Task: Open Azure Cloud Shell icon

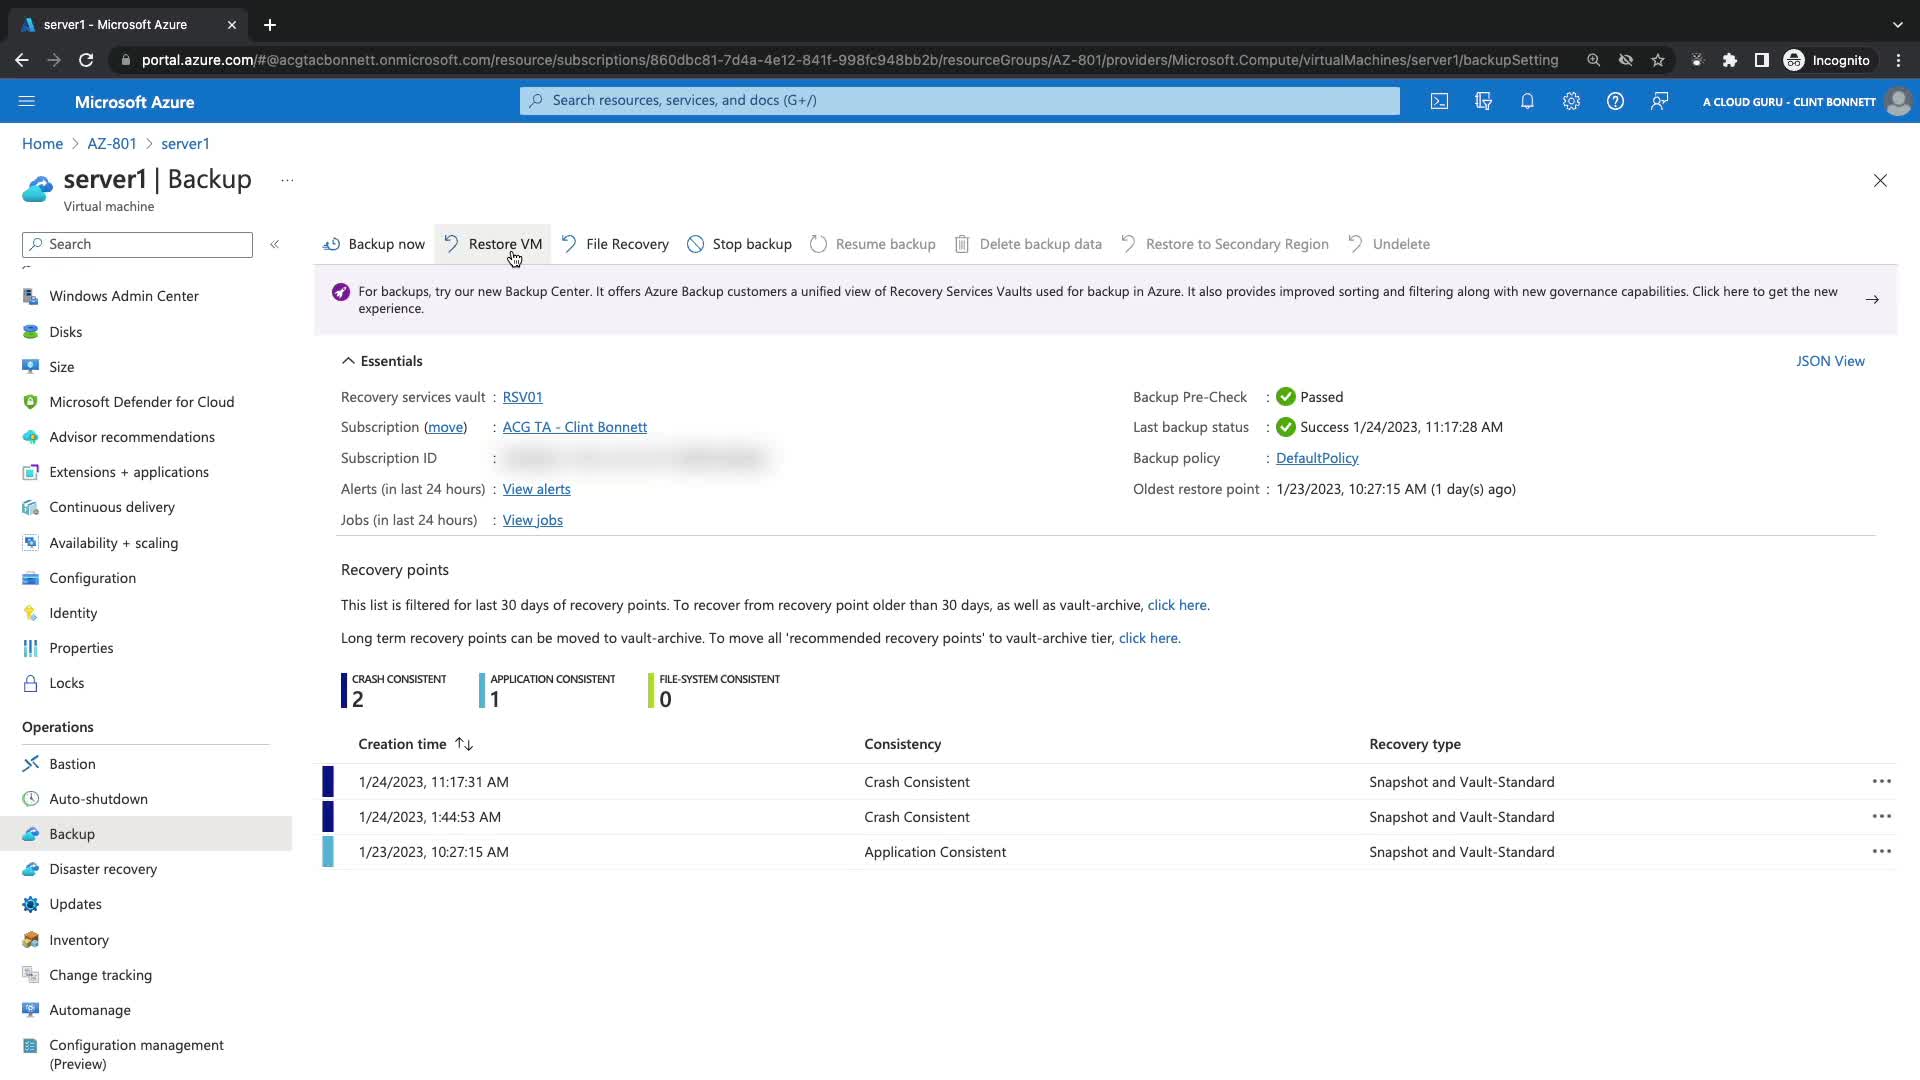Action: pos(1439,101)
